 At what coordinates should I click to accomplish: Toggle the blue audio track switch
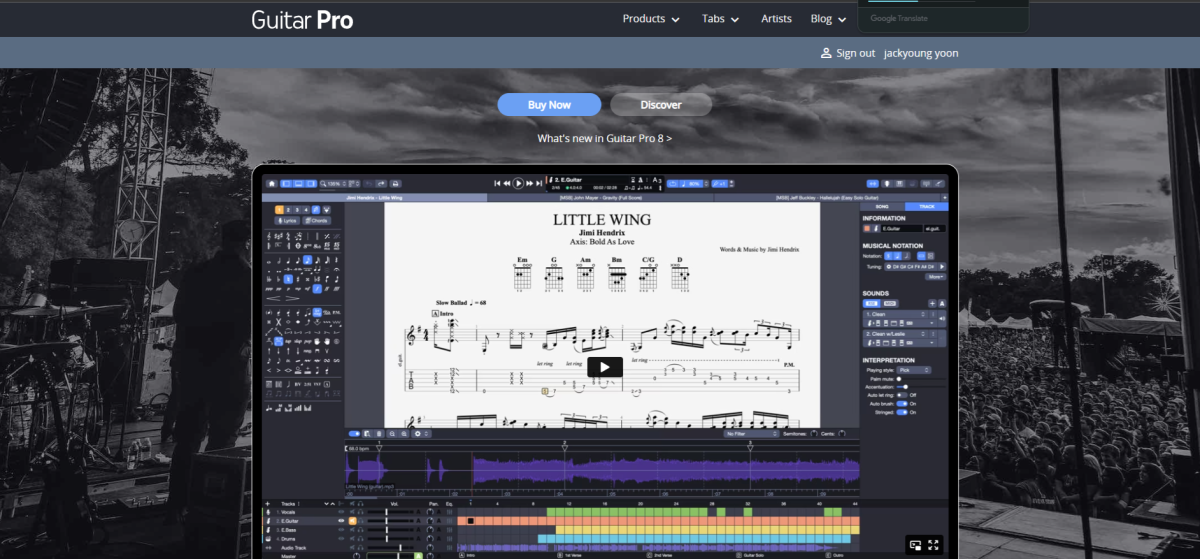[x=354, y=434]
